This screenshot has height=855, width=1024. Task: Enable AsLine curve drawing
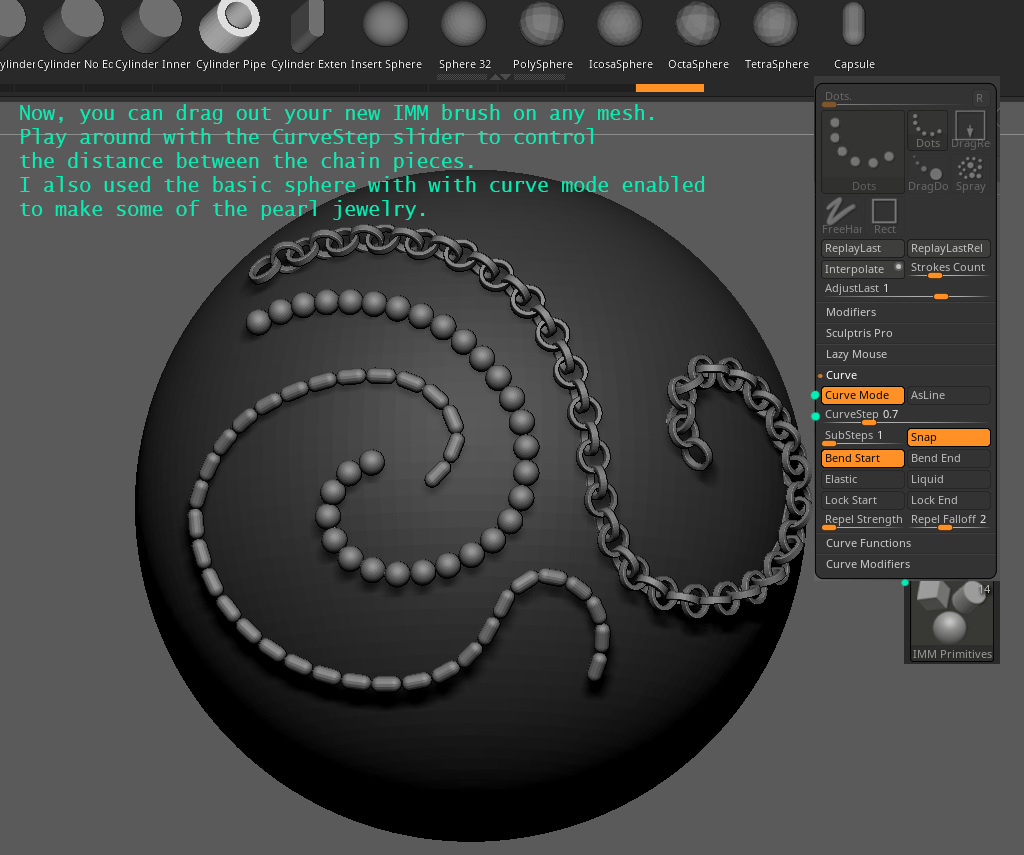point(947,395)
